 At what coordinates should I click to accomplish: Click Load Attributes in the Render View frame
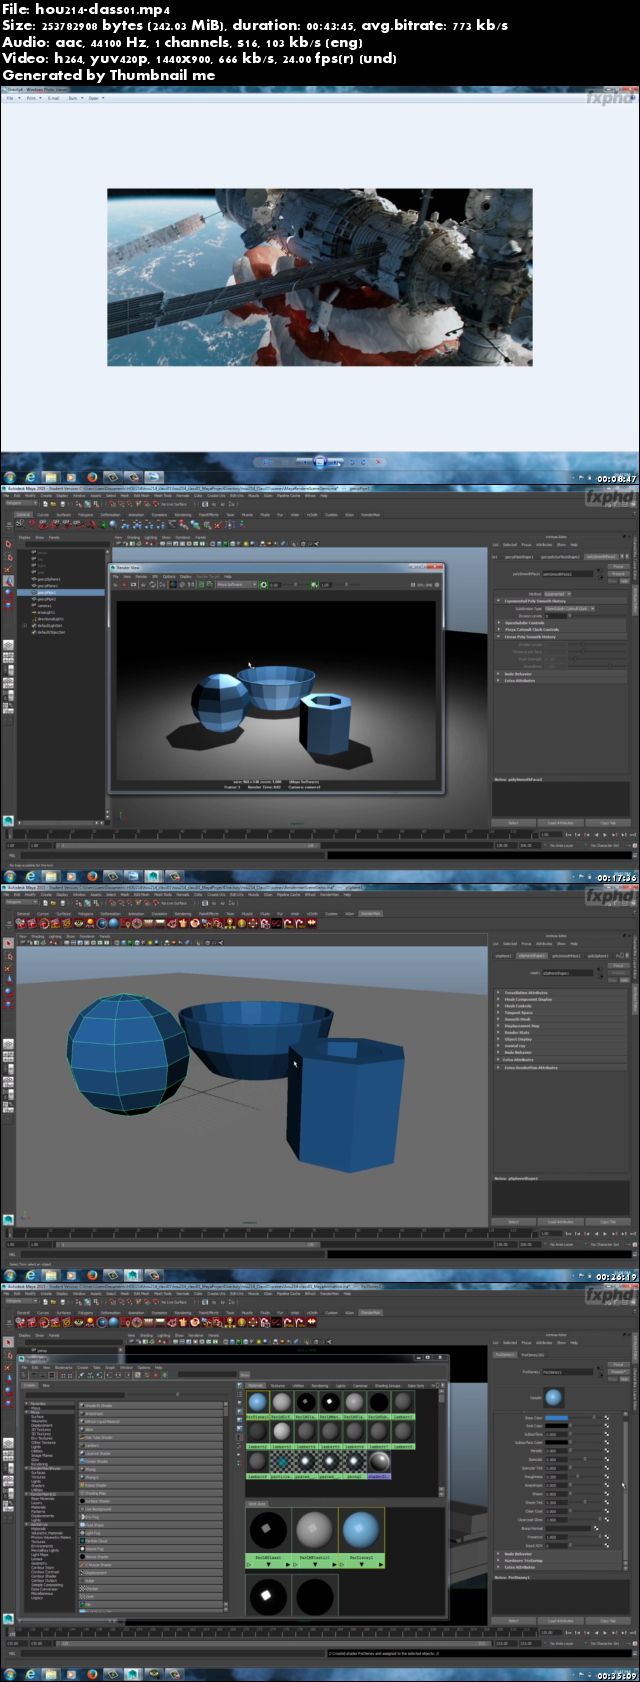tap(560, 823)
